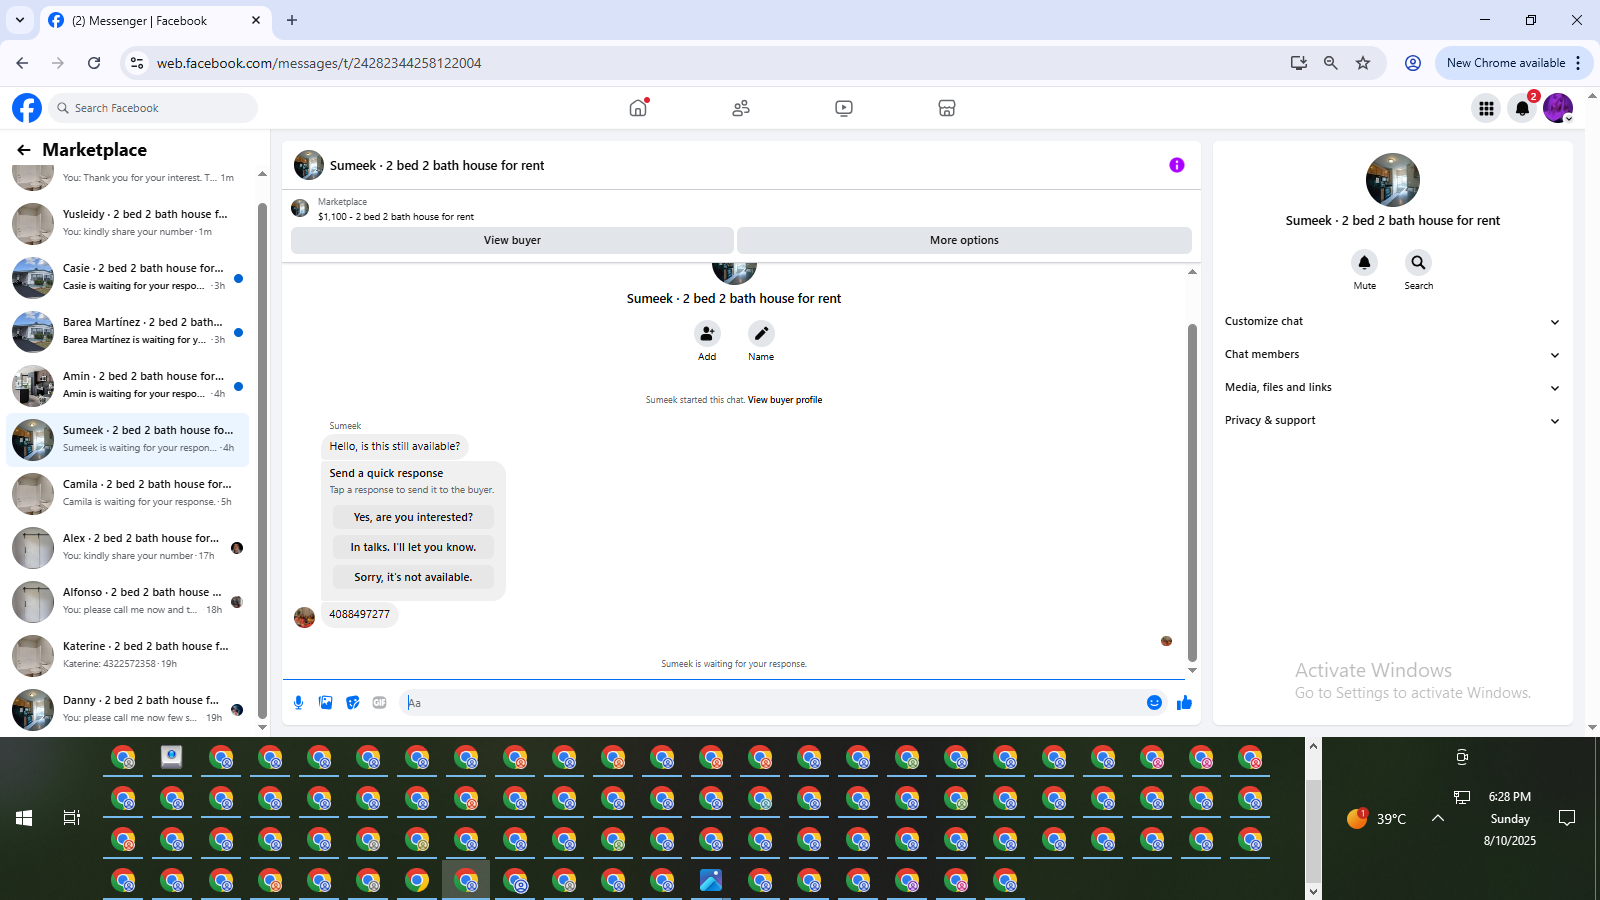Open Alex conversation in the list

(x=128, y=548)
